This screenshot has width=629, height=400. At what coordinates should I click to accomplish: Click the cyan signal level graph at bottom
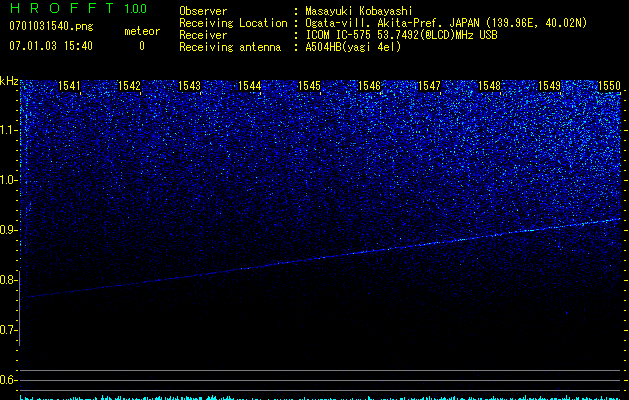[321, 398]
